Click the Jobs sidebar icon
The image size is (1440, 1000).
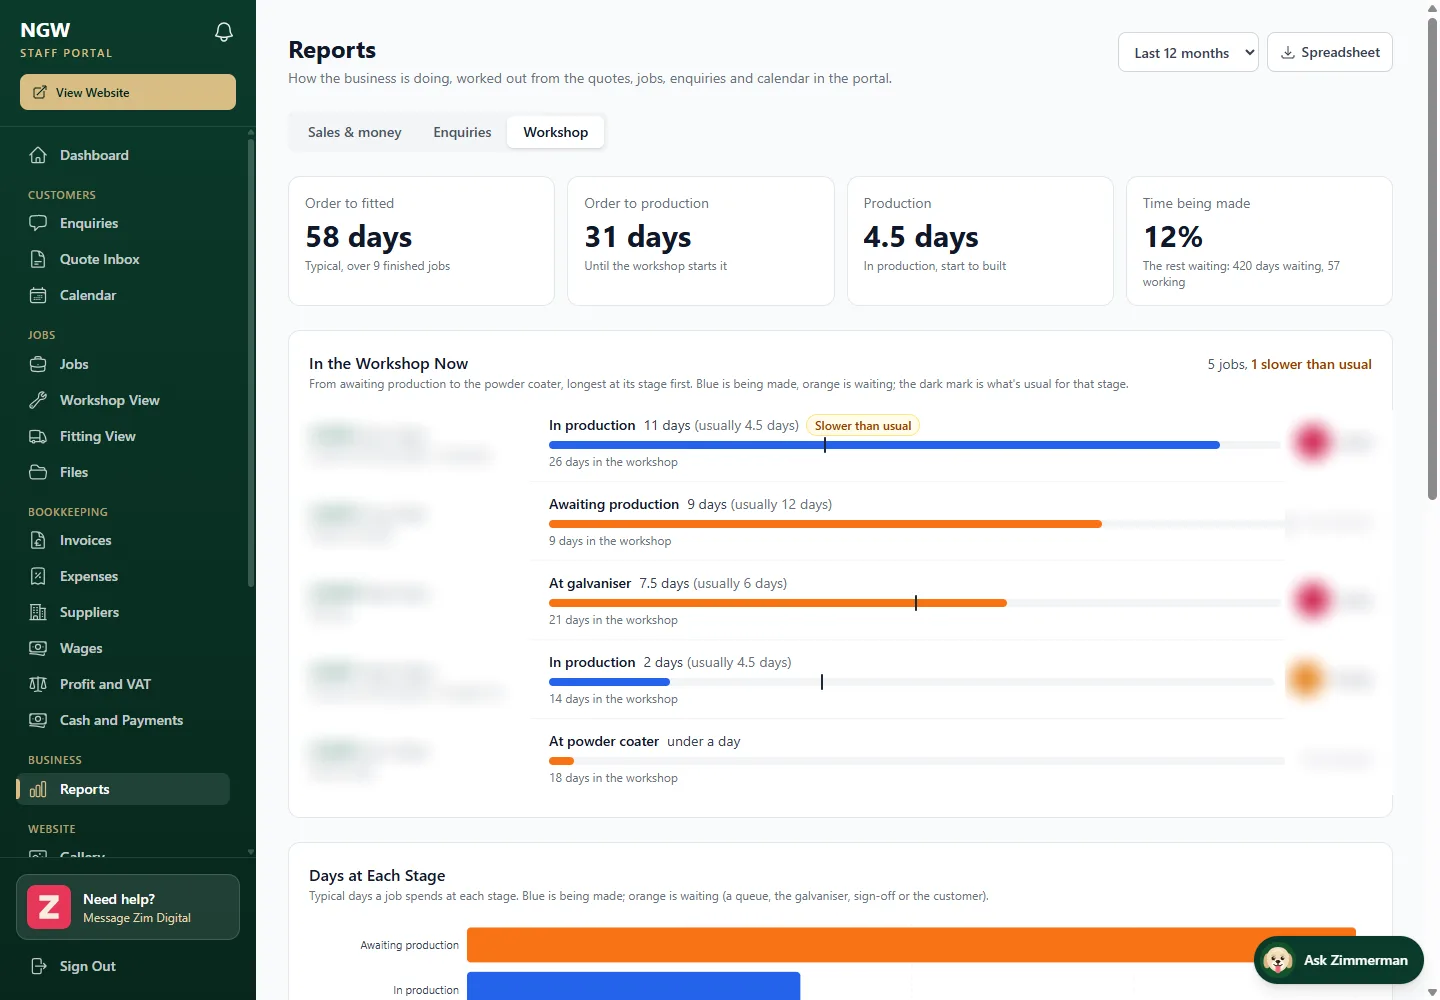click(38, 364)
